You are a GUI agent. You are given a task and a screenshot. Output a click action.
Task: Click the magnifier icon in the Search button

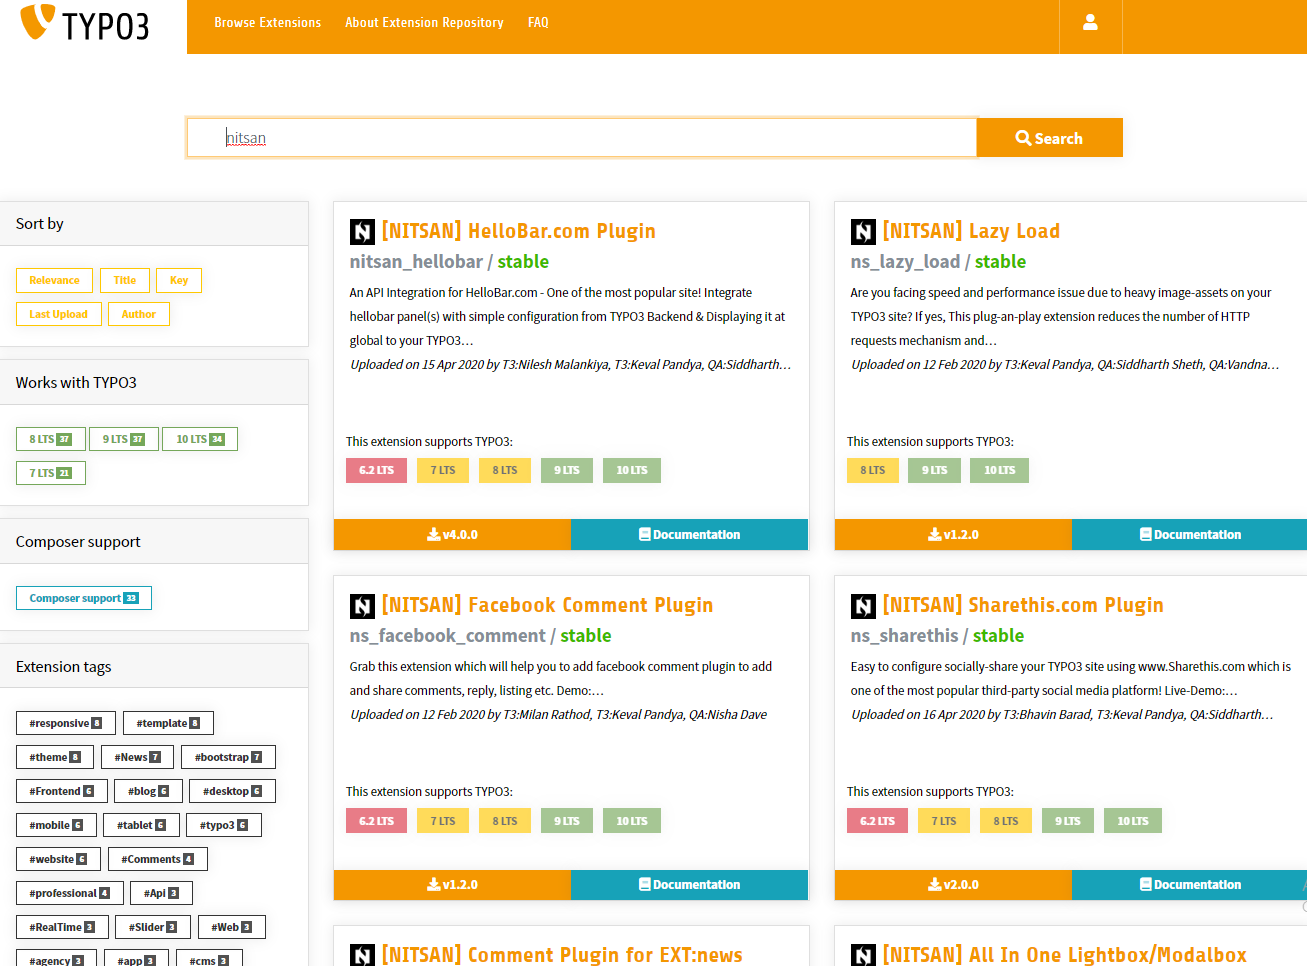click(x=1021, y=137)
